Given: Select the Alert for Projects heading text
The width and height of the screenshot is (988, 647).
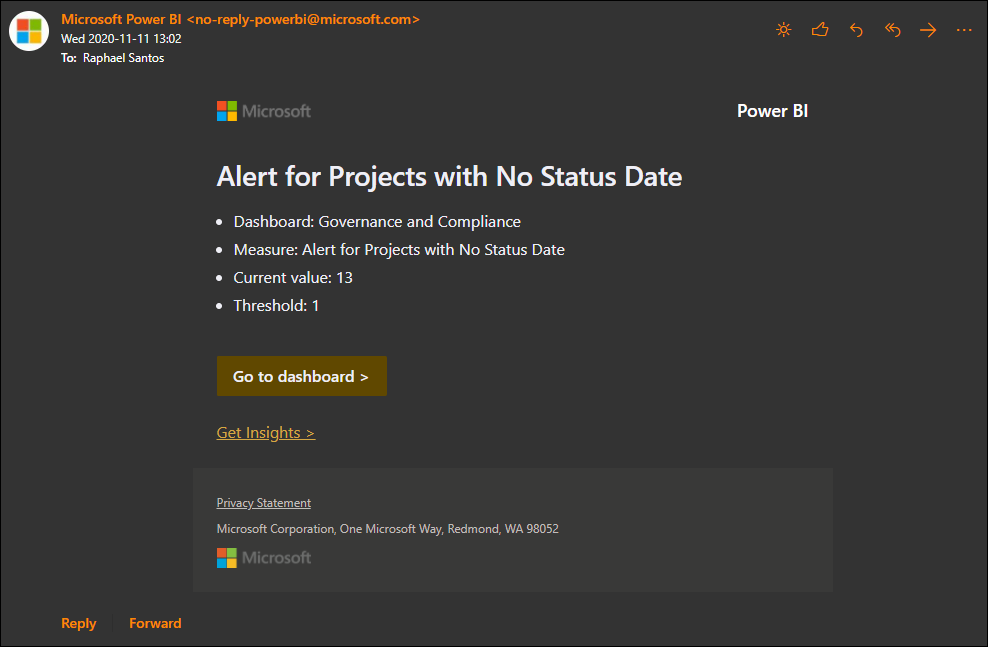Looking at the screenshot, I should 449,176.
